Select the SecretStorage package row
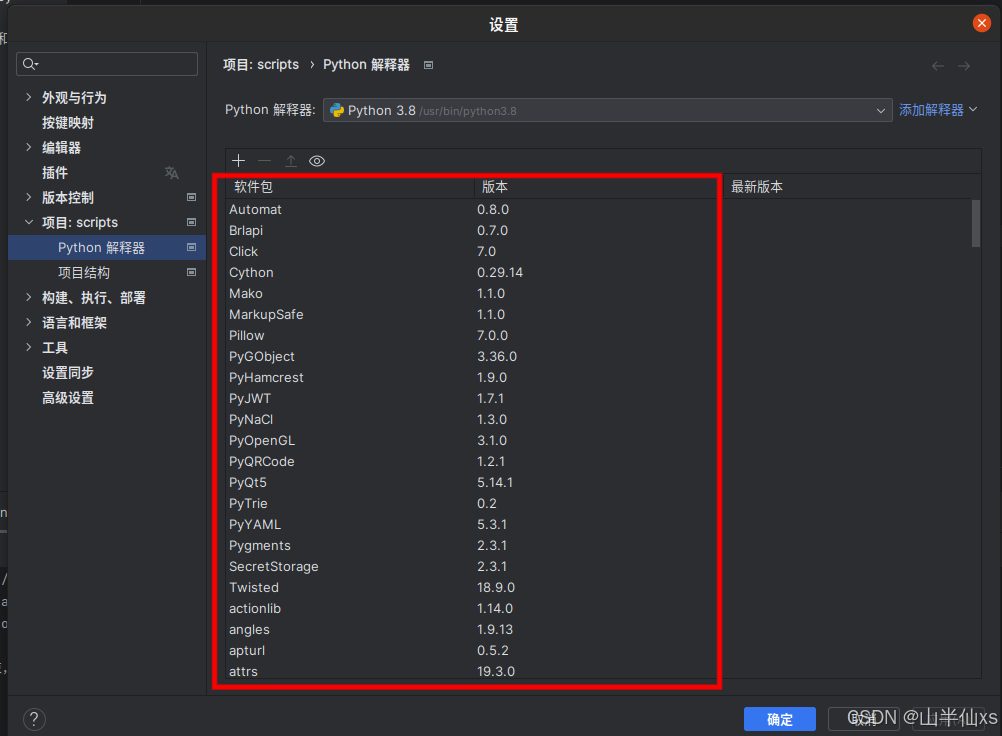The width and height of the screenshot is (1002, 736). coord(599,567)
